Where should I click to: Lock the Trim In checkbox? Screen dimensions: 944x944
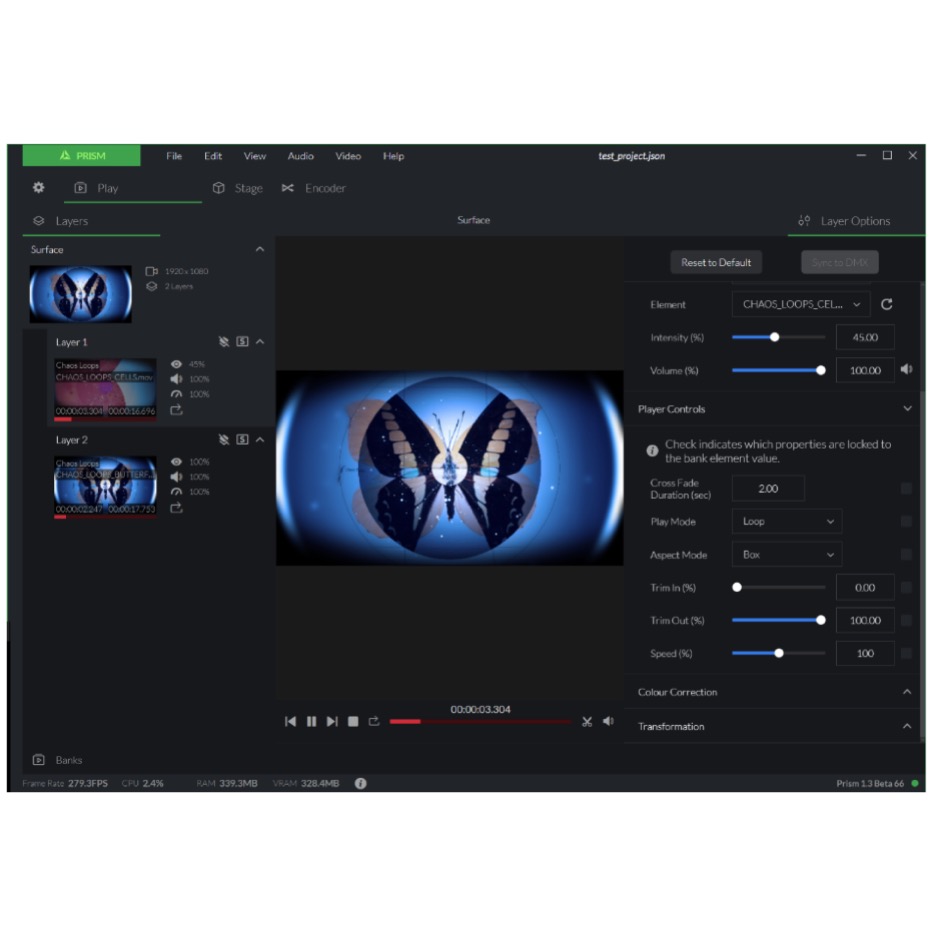point(906,588)
